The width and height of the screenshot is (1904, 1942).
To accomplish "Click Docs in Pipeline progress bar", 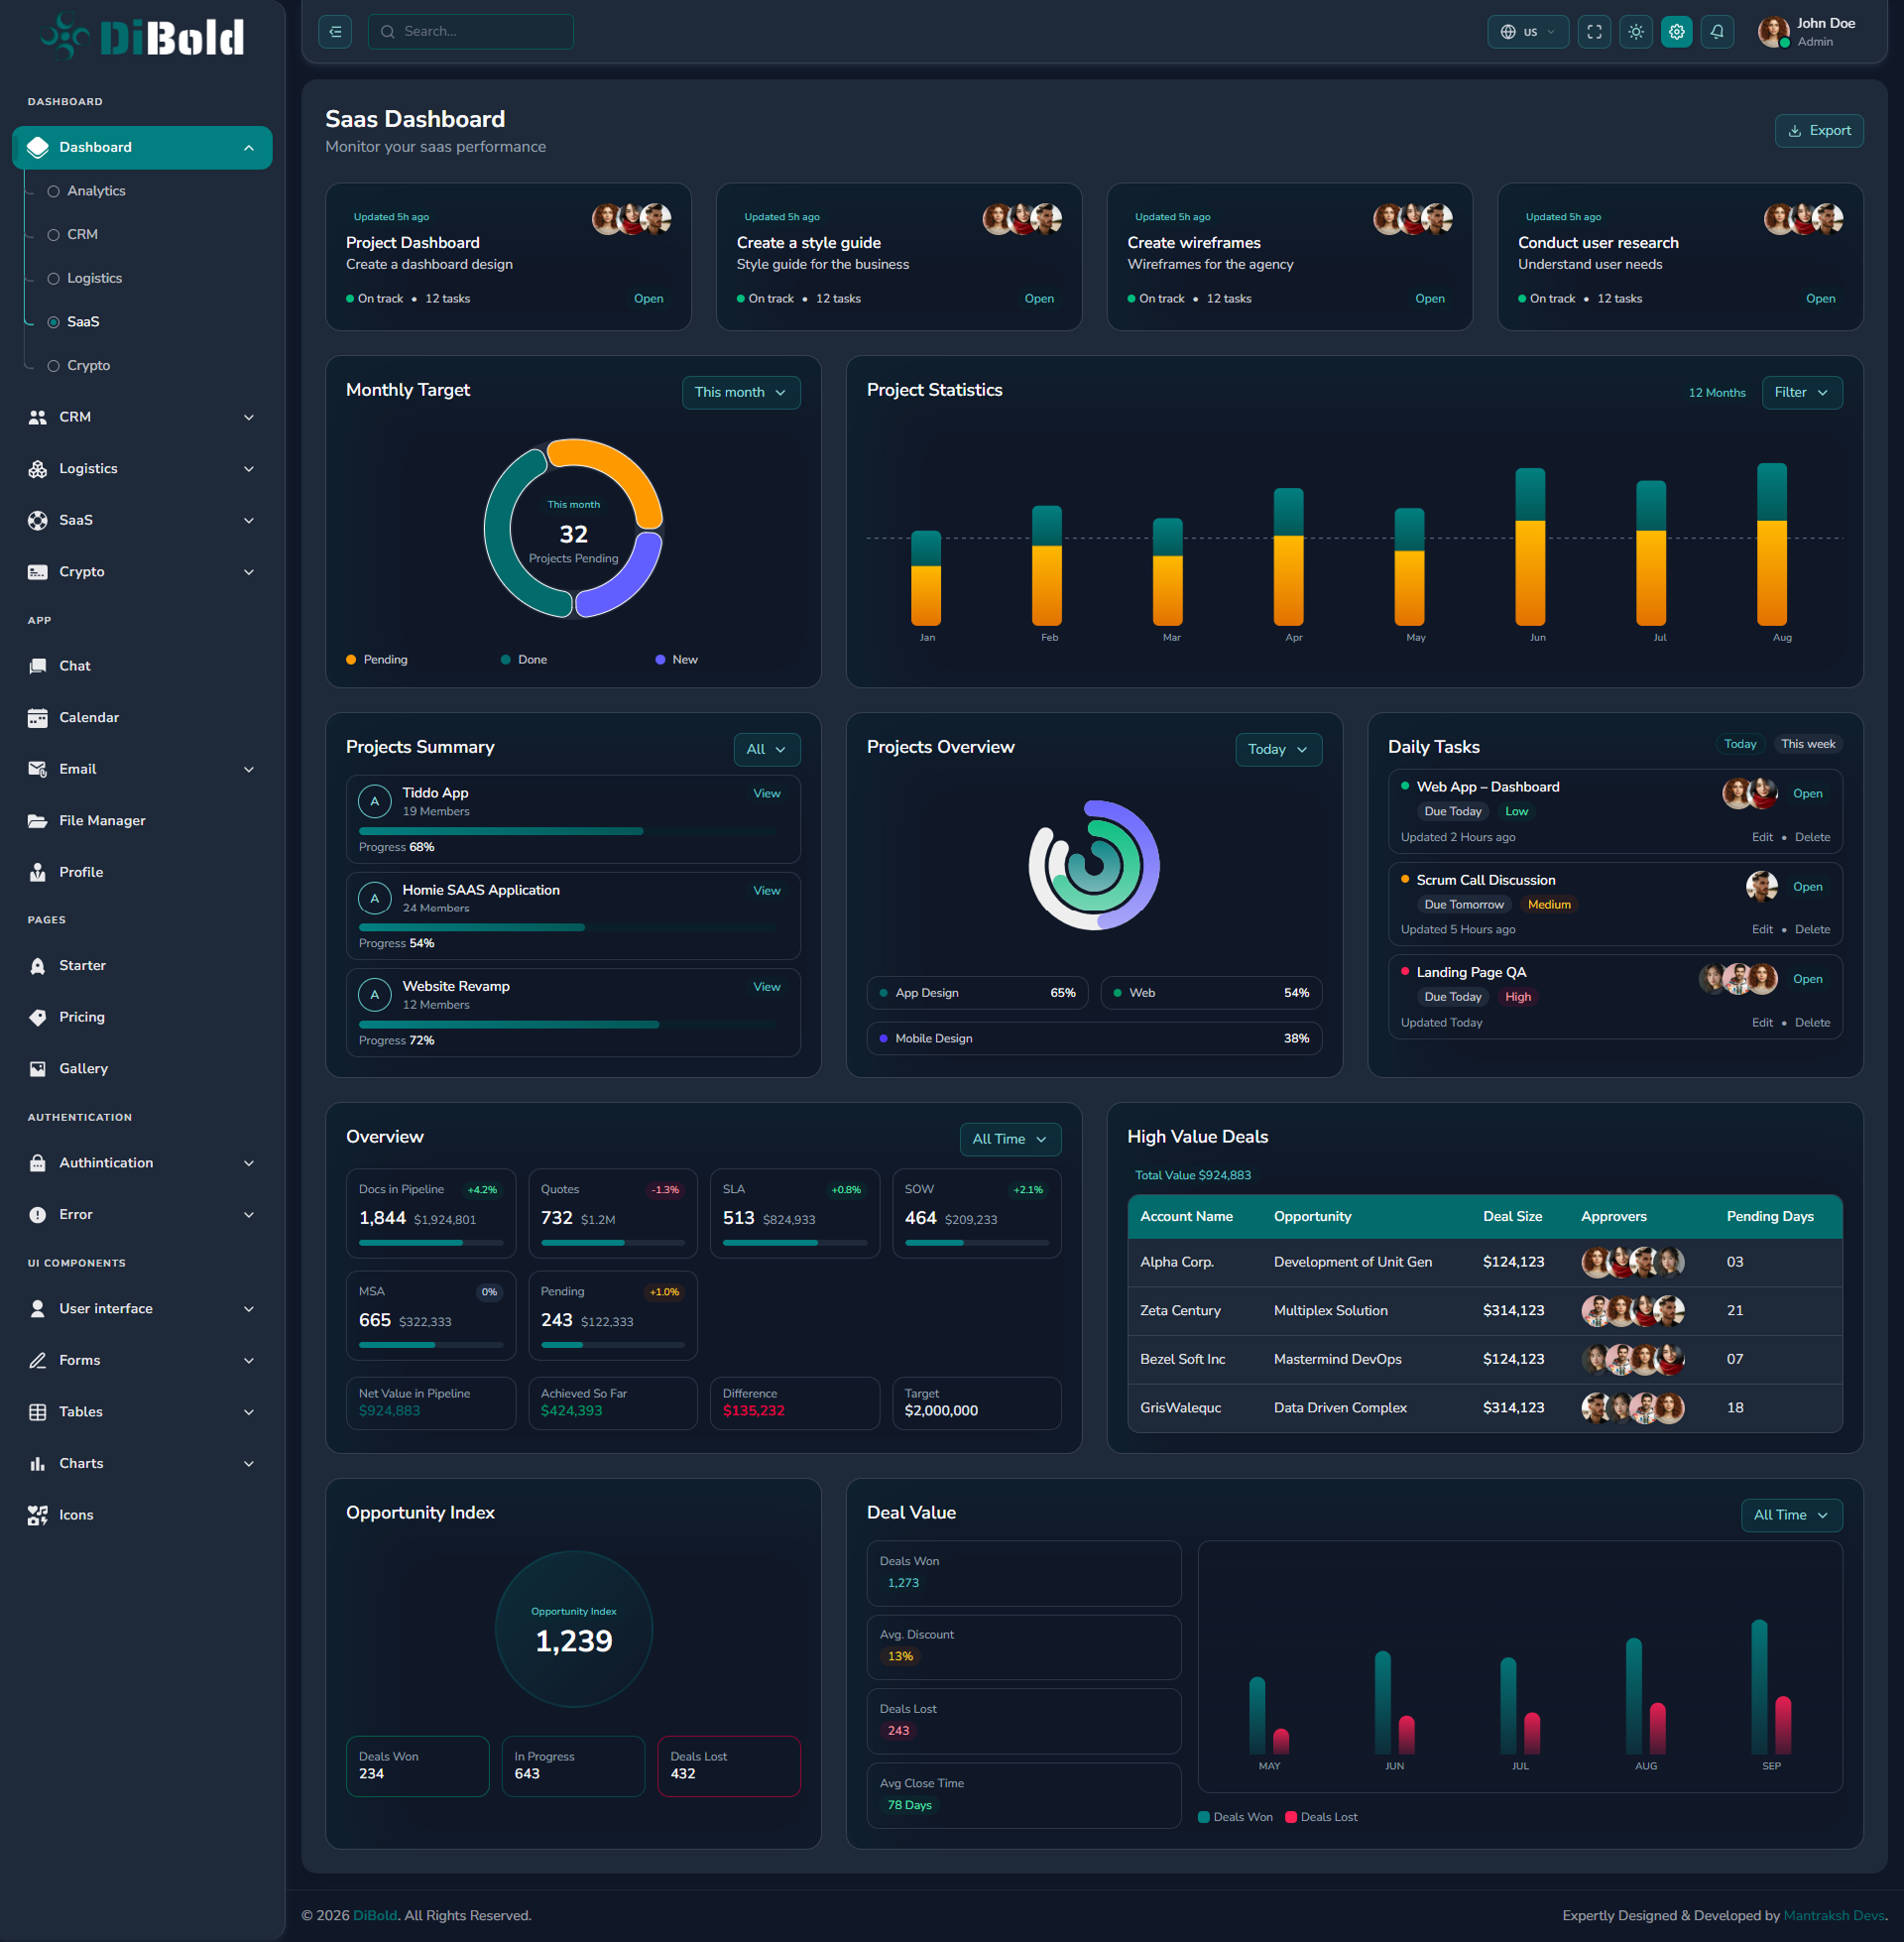I will pos(431,1243).
